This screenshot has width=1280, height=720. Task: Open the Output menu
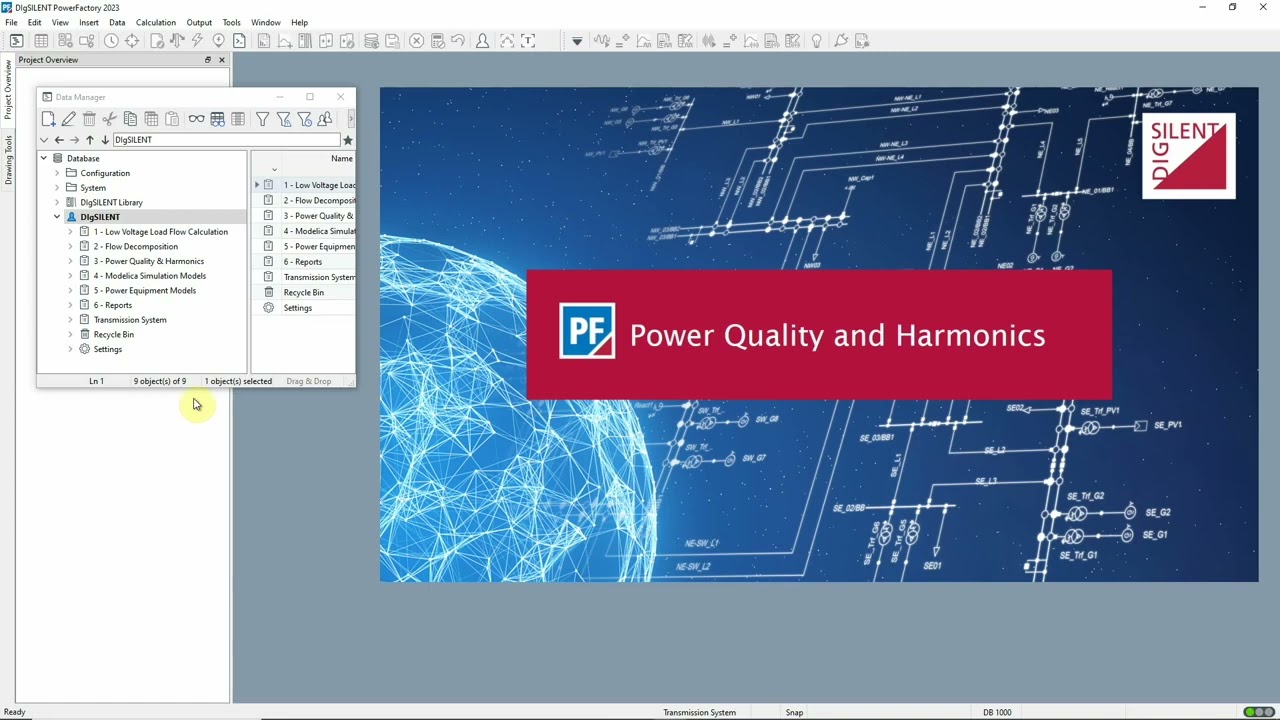(199, 22)
